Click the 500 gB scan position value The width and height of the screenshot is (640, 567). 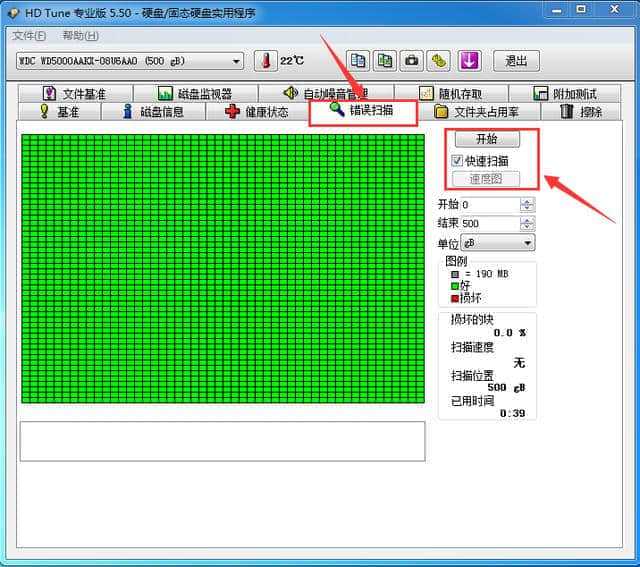tap(506, 388)
